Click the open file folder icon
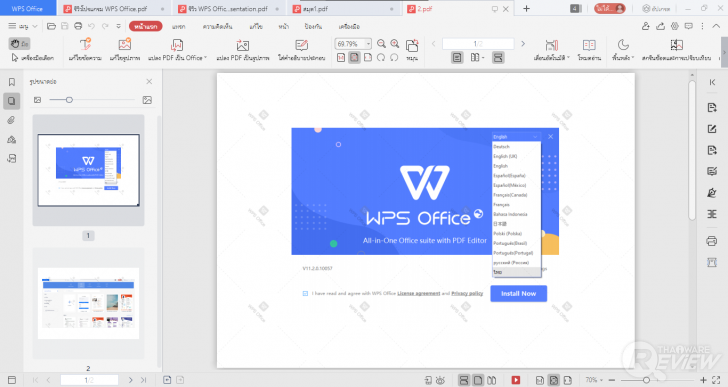Viewport: 728px width, 387px height. (x=52, y=26)
